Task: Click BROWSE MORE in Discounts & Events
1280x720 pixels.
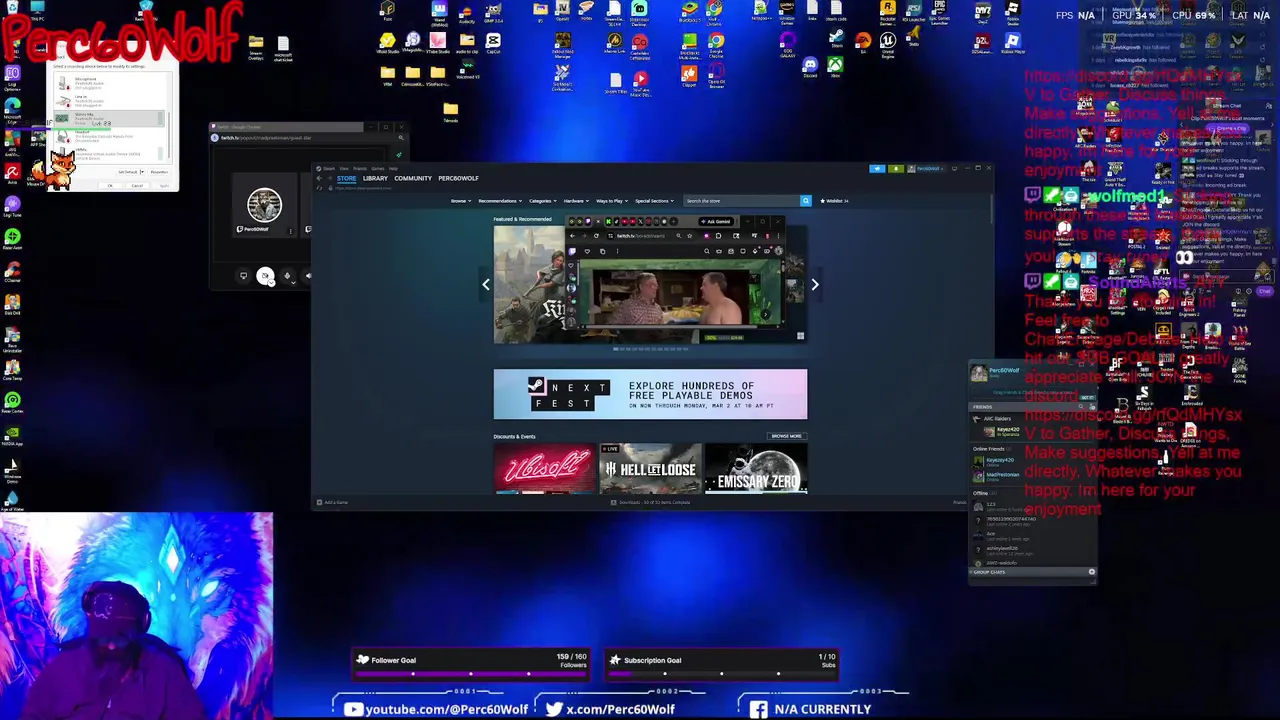Action: 786,436
